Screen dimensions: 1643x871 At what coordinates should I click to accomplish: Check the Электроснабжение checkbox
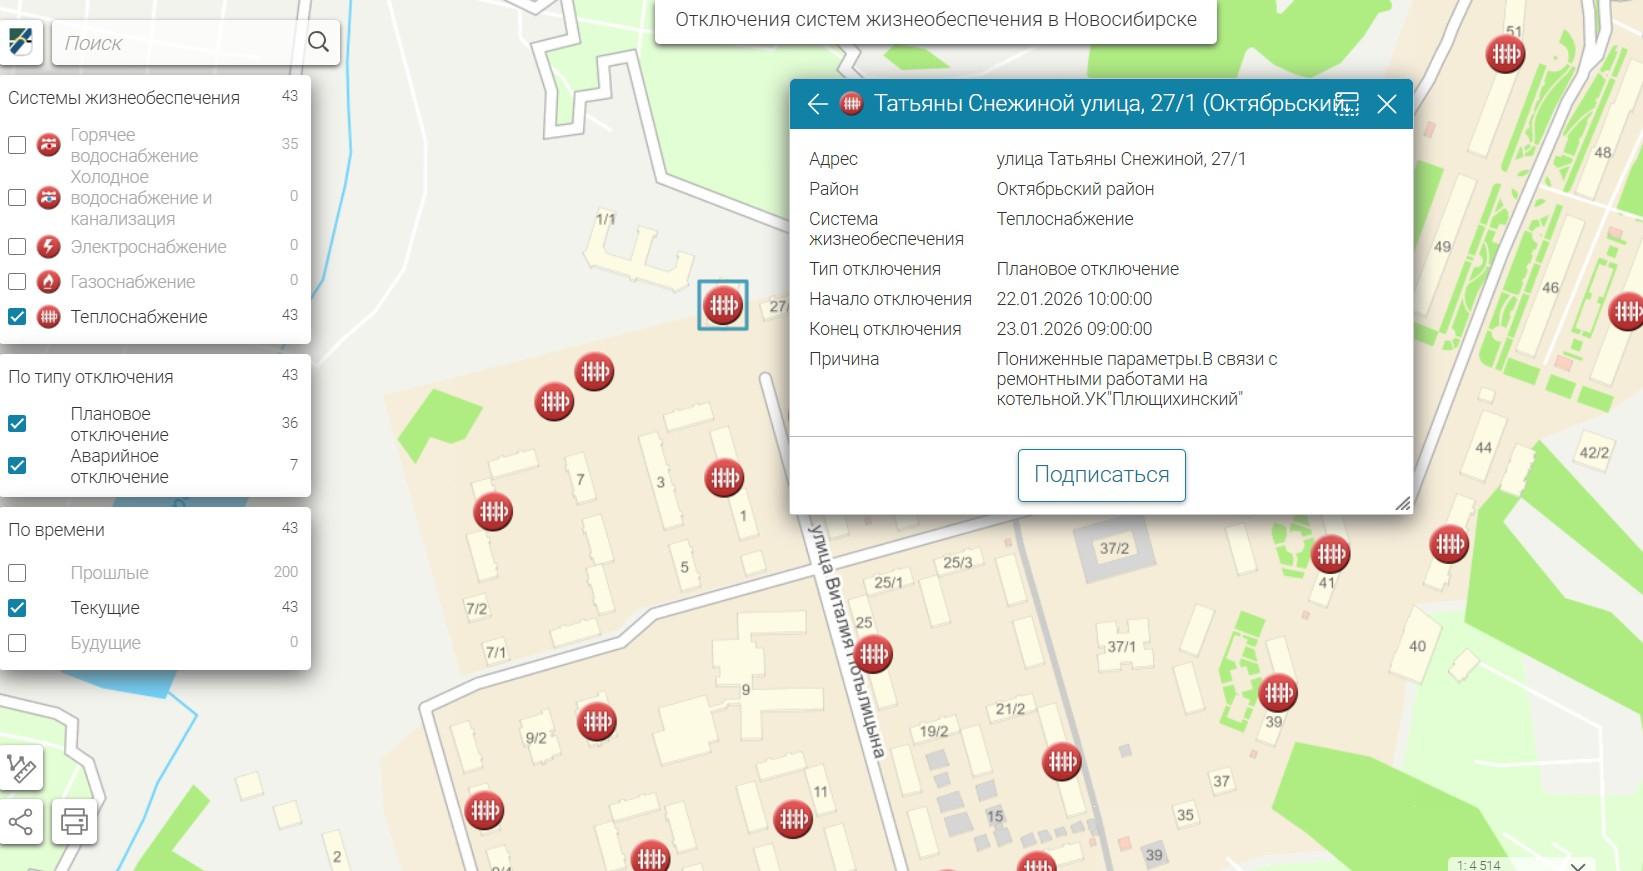[x=17, y=246]
